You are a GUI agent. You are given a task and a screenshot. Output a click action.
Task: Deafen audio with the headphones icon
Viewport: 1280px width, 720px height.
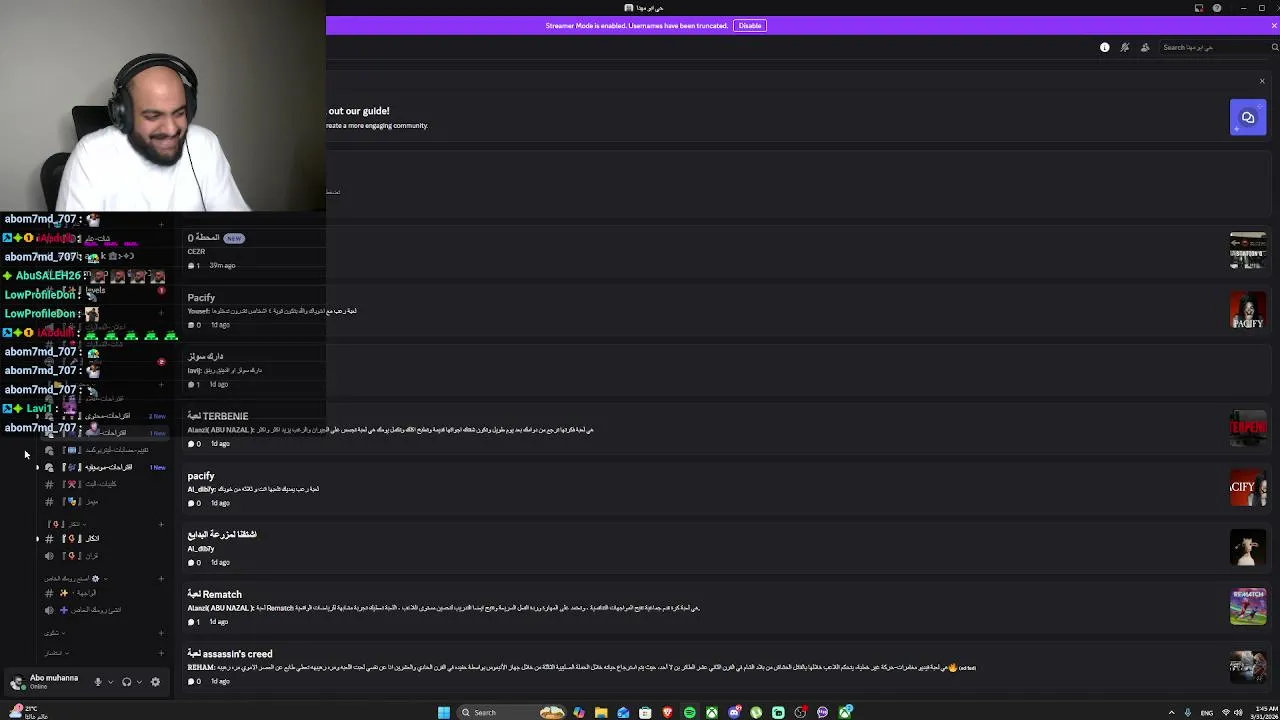click(x=126, y=682)
